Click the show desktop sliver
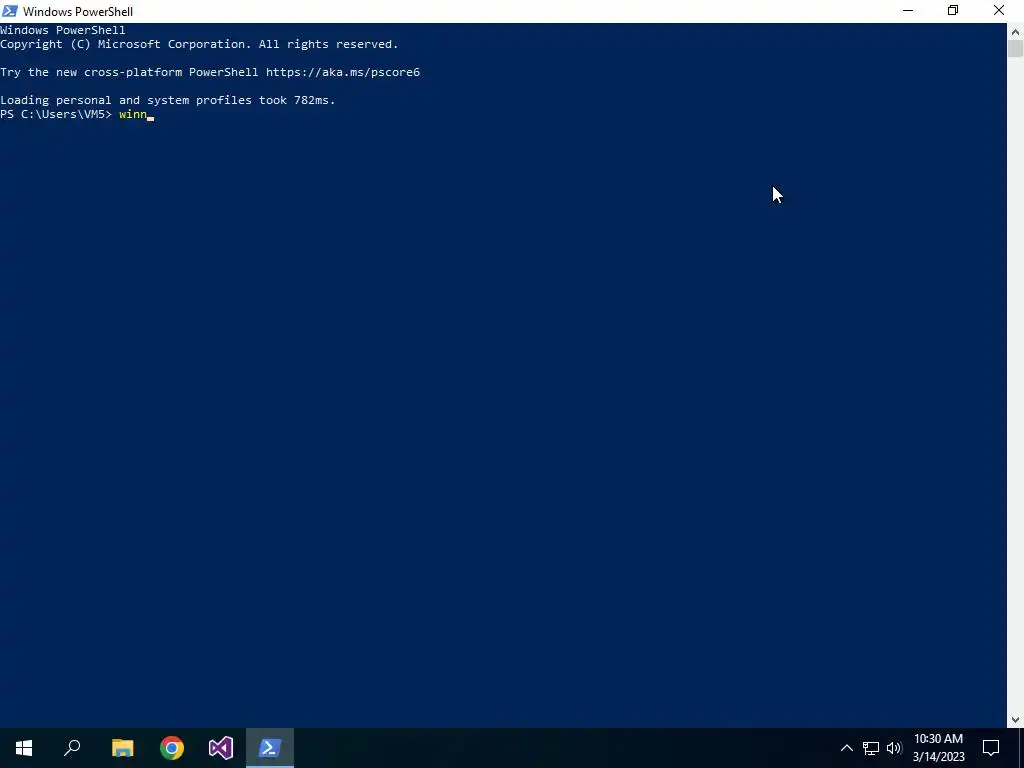1024x768 pixels. tap(1021, 748)
